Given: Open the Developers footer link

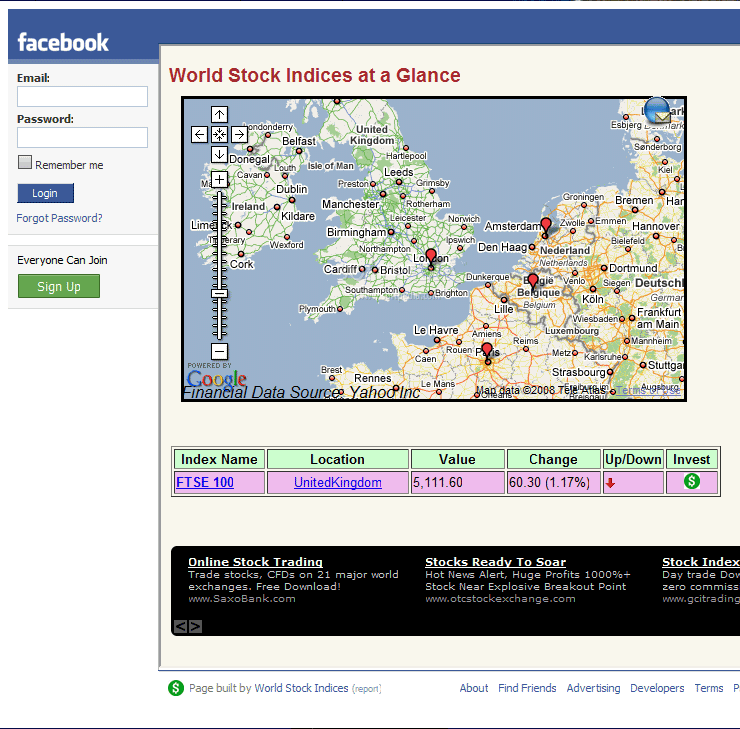Looking at the screenshot, I should point(657,688).
